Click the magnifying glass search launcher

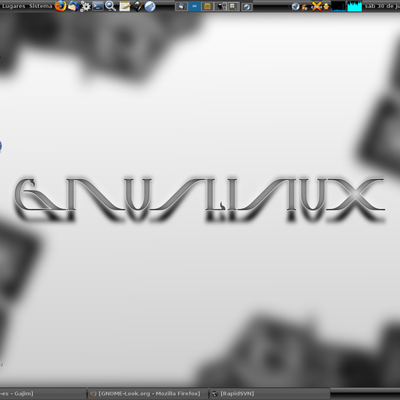point(110,6)
